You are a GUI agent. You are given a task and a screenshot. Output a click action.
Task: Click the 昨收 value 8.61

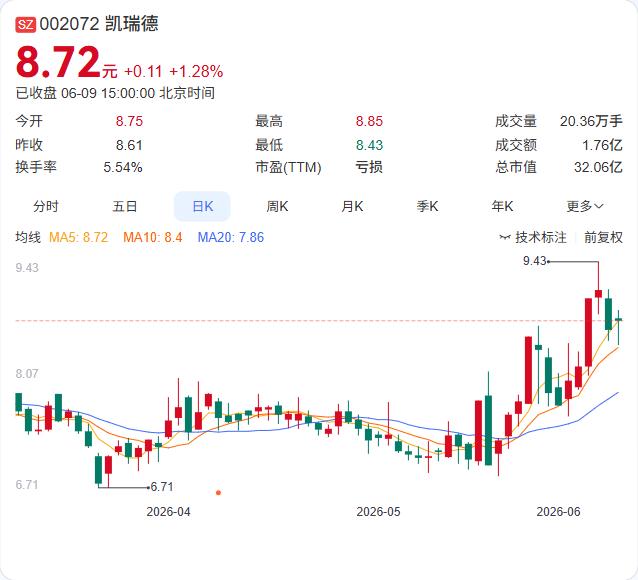pyautogui.click(x=129, y=145)
